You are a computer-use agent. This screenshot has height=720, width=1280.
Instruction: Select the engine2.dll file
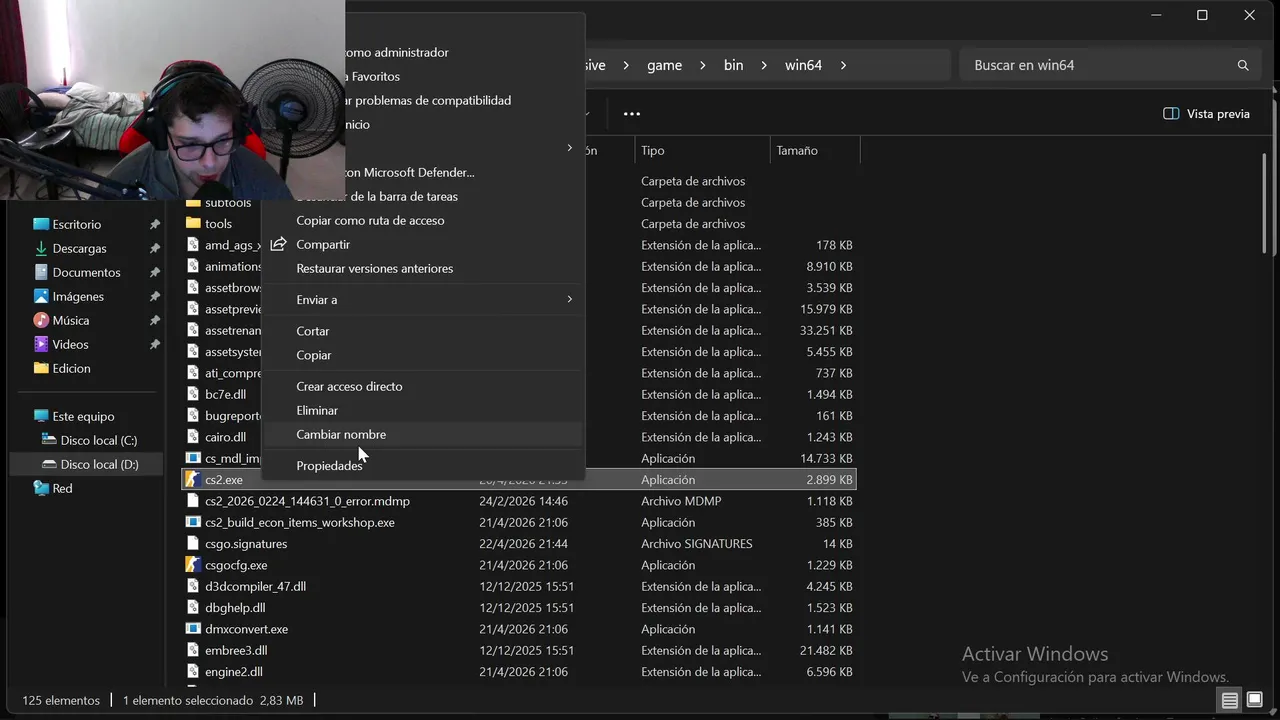click(x=233, y=672)
